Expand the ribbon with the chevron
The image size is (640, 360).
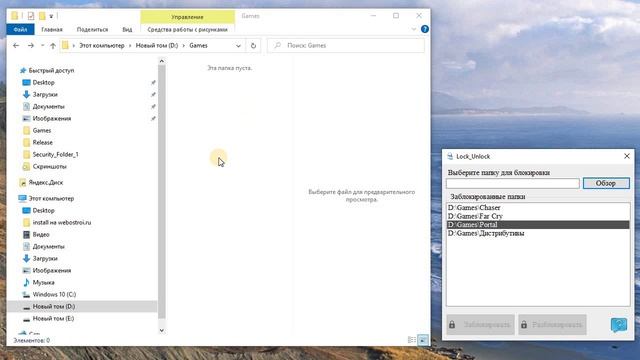click(413, 29)
